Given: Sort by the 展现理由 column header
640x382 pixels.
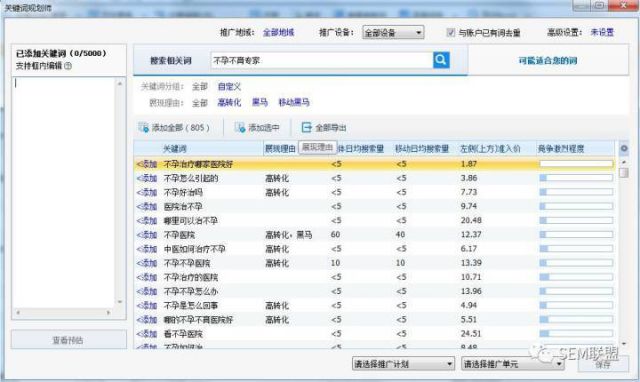Looking at the screenshot, I should pyautogui.click(x=280, y=149).
